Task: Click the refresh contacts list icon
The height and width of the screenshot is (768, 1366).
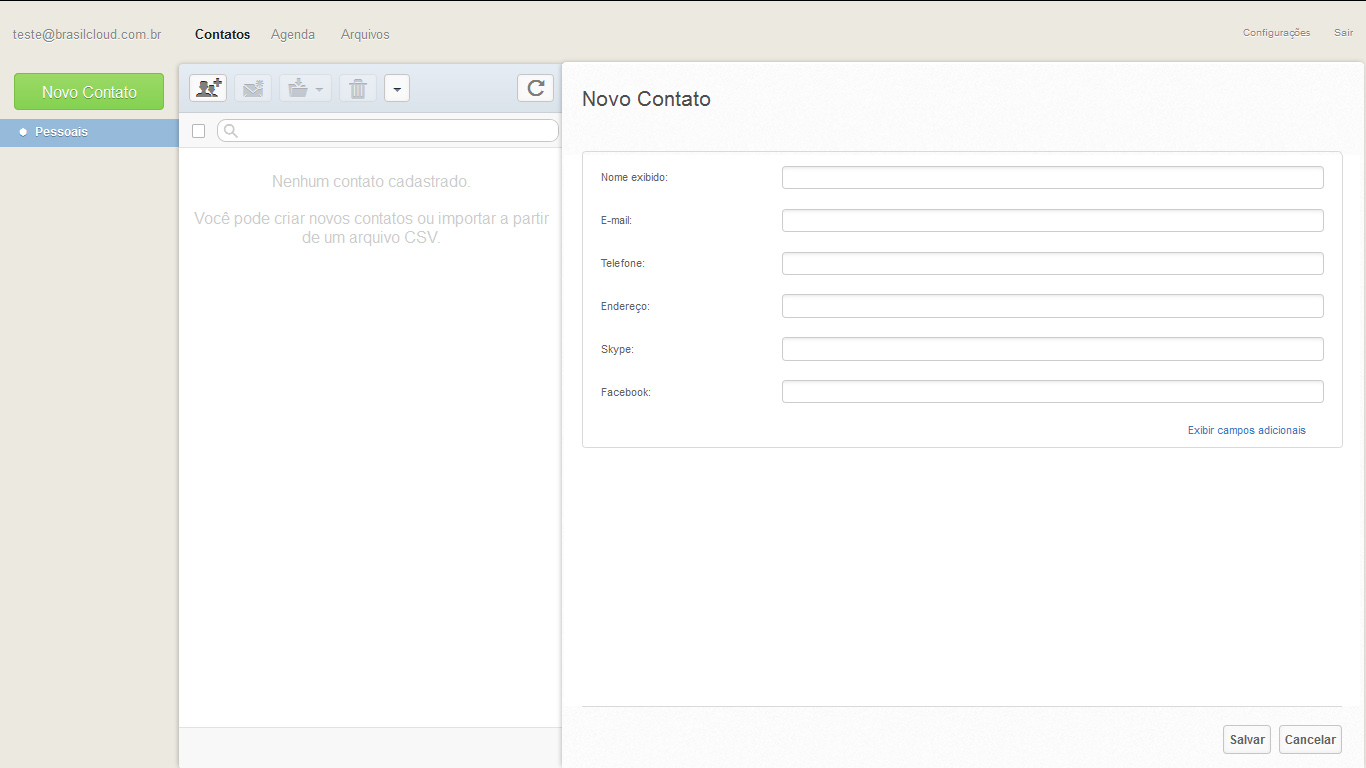Action: [536, 88]
